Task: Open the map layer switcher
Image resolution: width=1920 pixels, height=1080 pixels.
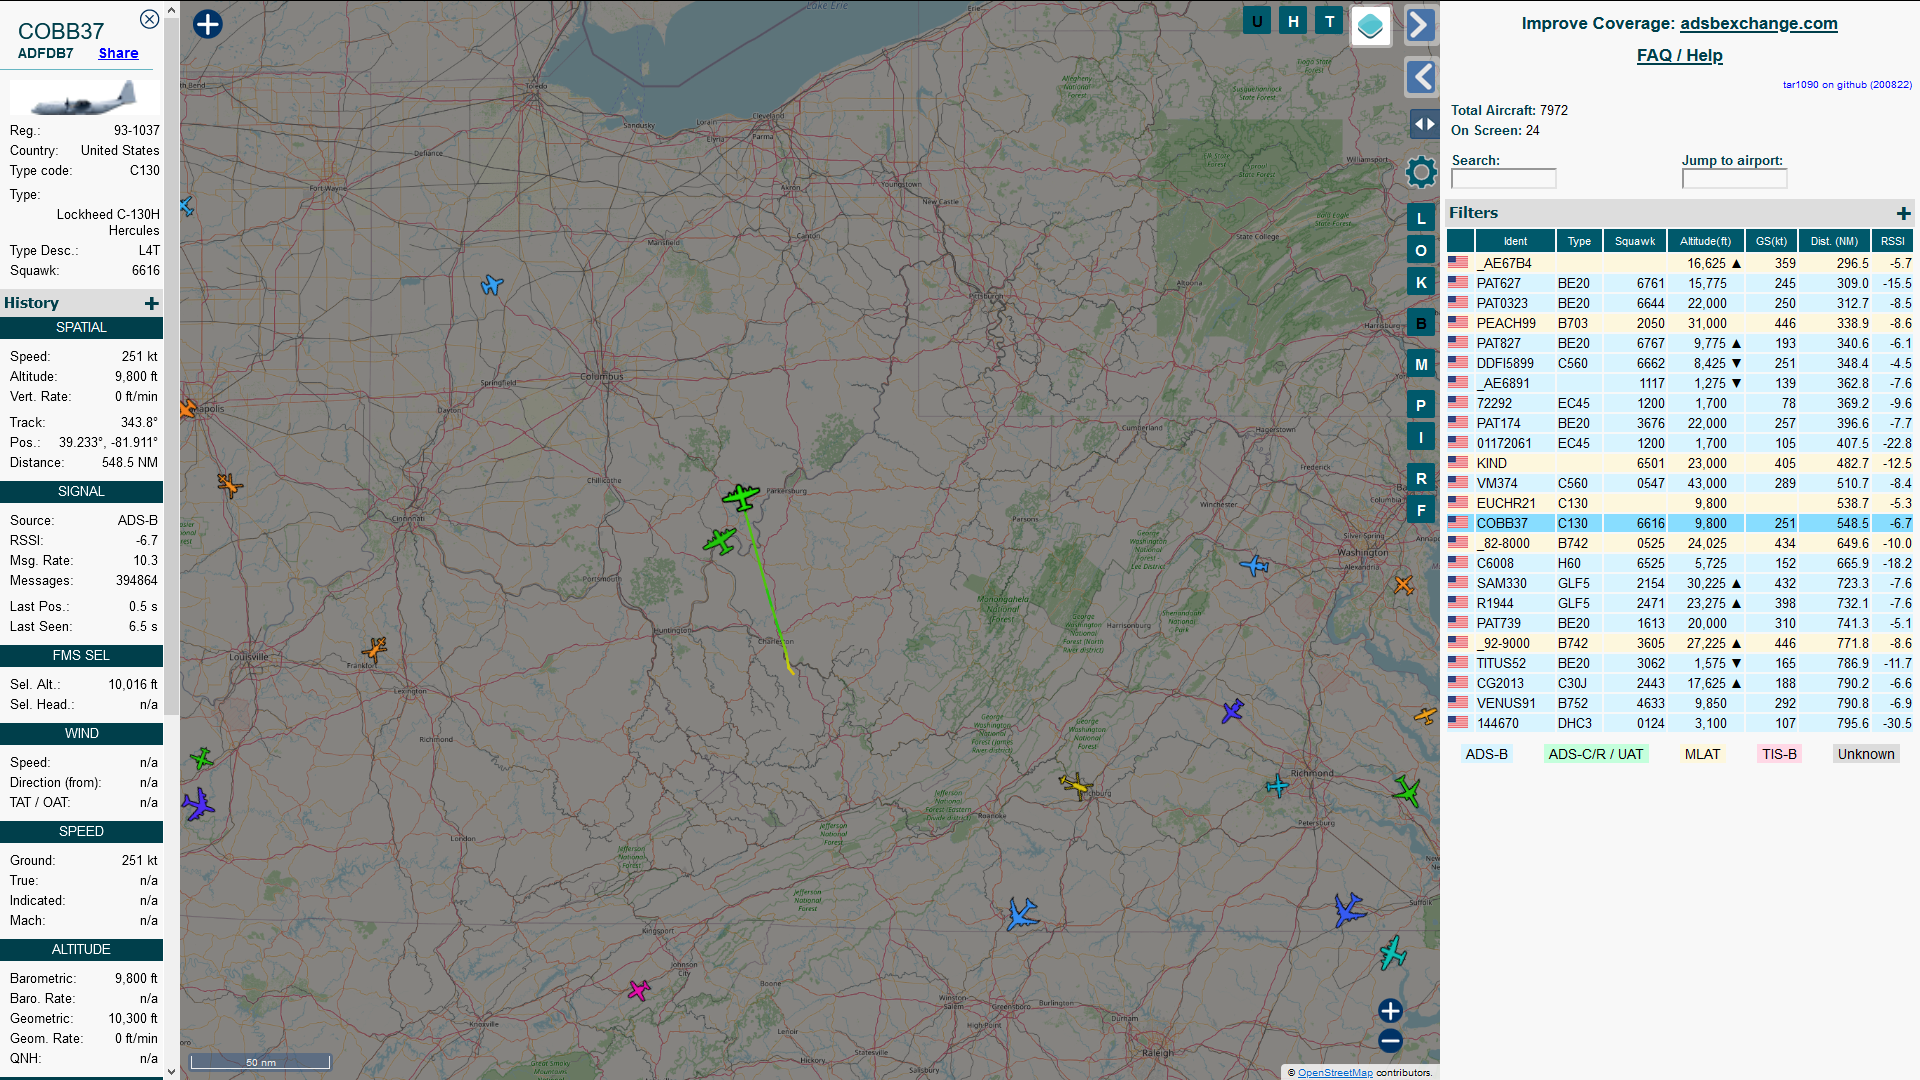Action: point(1370,26)
